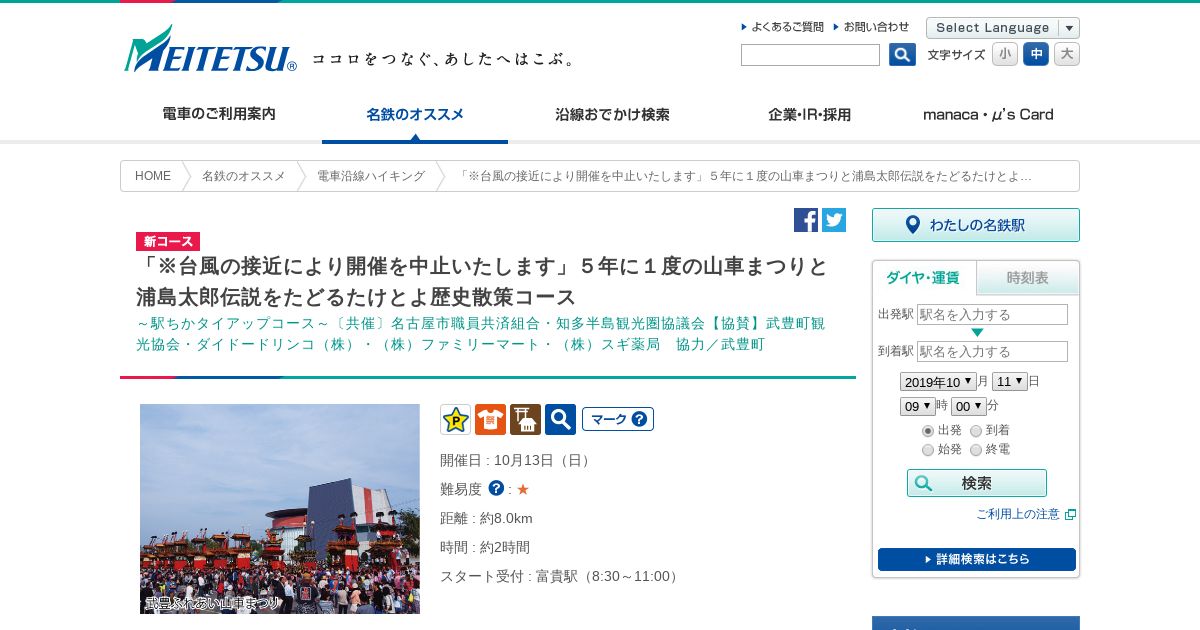Open 企業・IR・採用 menu
Image resolution: width=1200 pixels, height=630 pixels.
(809, 115)
